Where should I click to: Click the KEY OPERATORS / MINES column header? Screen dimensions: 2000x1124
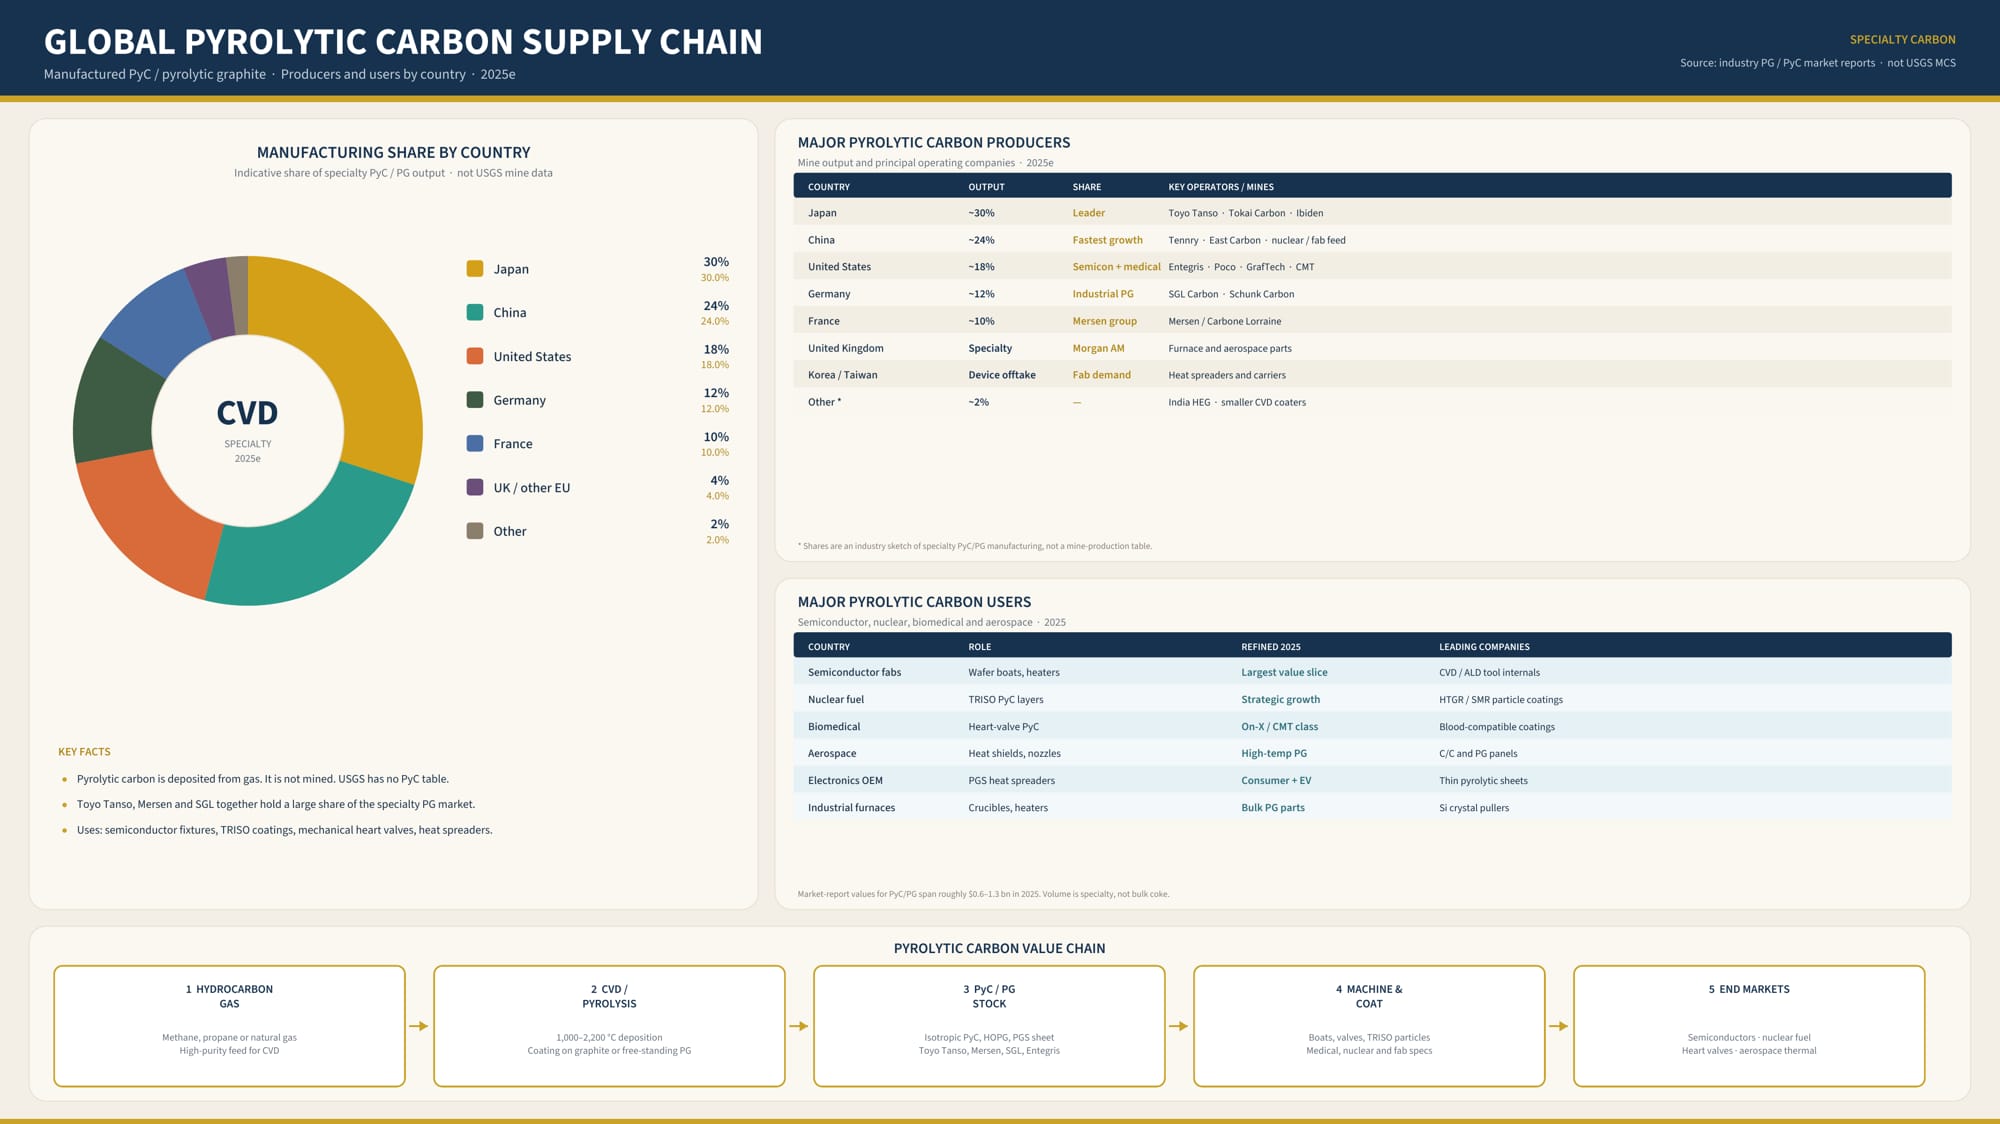[1221, 187]
